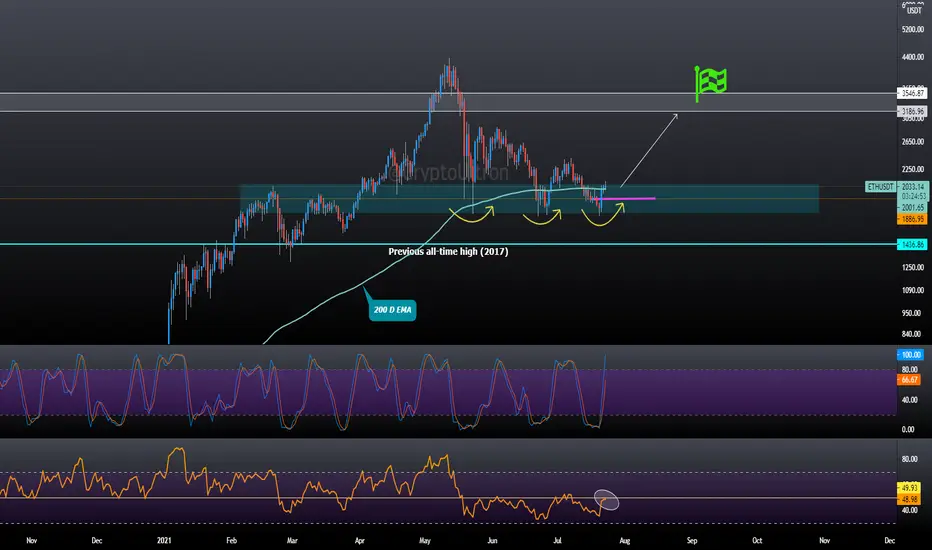Click the 'Previous all-time high (2017)' text annotation
The width and height of the screenshot is (932, 550).
(448, 252)
